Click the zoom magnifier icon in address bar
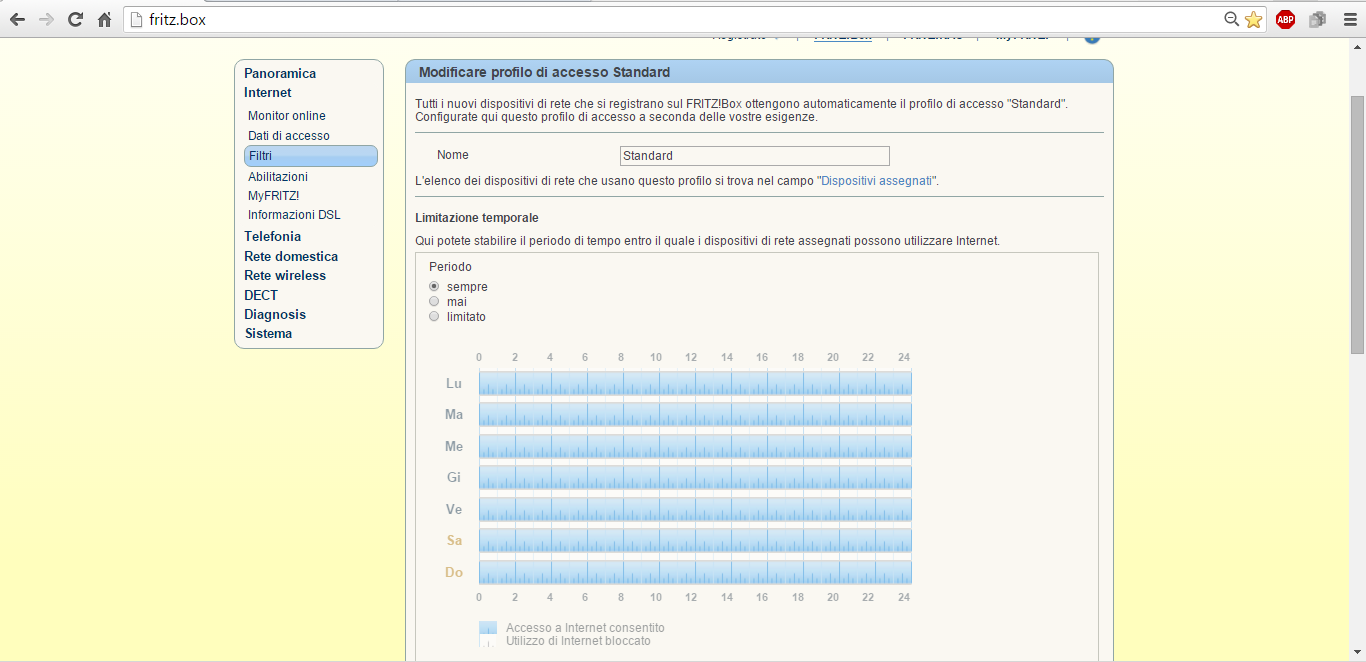1366x662 pixels. [x=1232, y=19]
